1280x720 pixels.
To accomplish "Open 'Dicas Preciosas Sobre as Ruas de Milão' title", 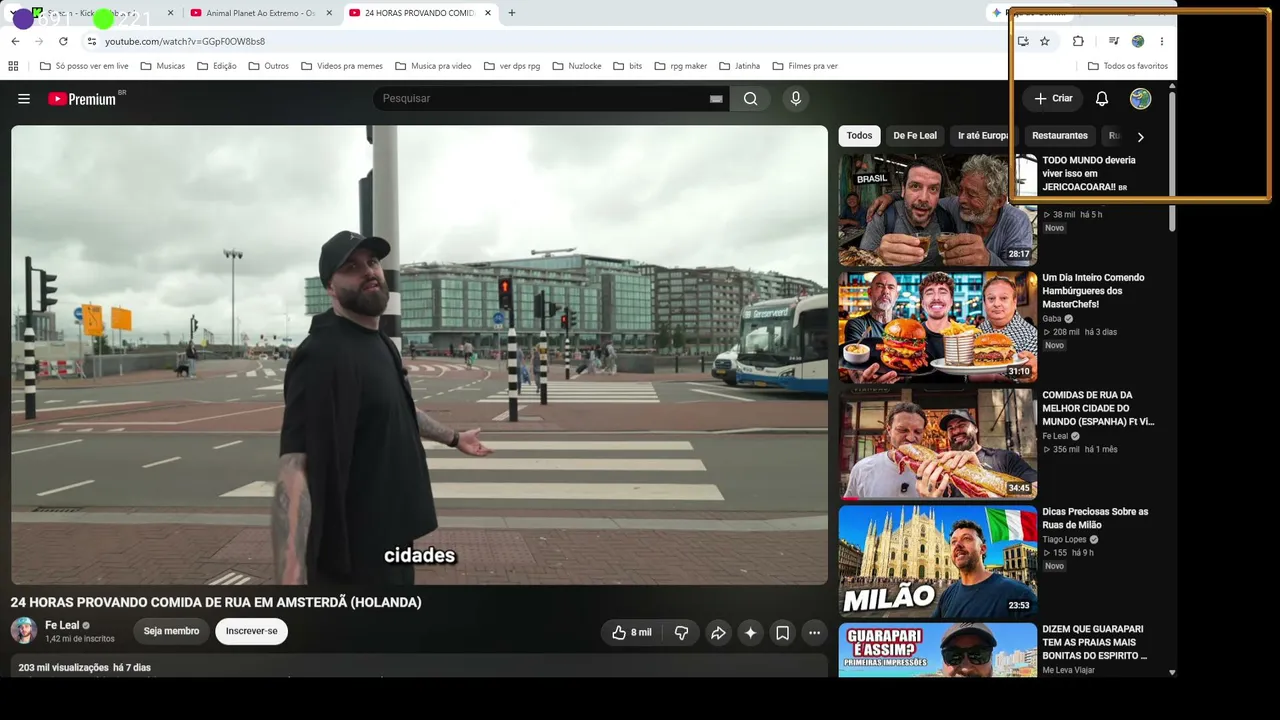I will point(1095,518).
